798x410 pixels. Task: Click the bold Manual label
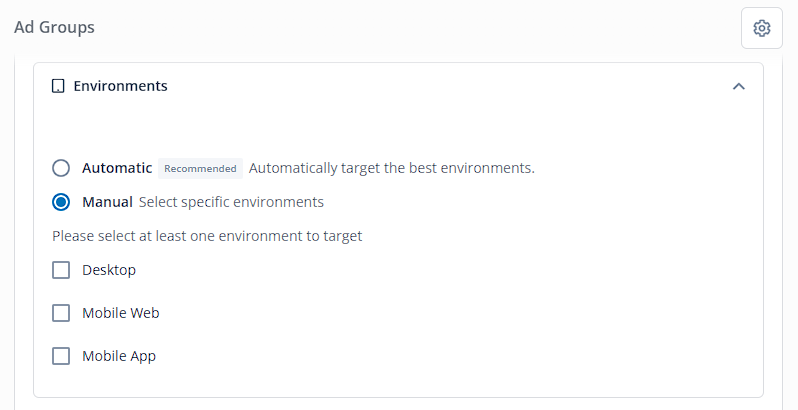coord(107,202)
